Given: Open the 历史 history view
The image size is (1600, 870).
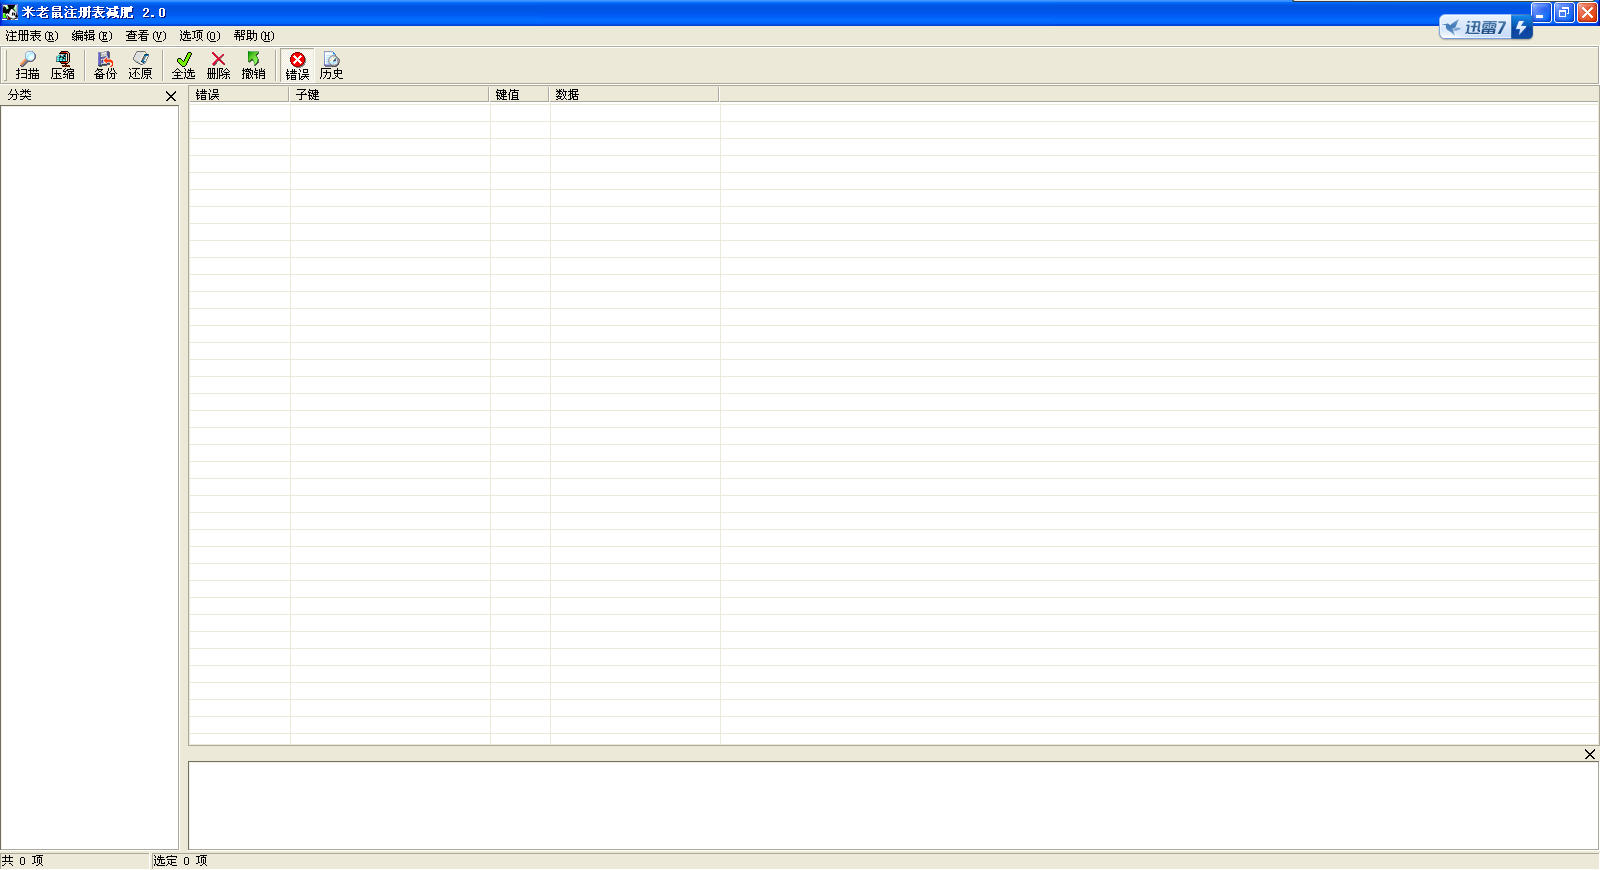Looking at the screenshot, I should 331,66.
